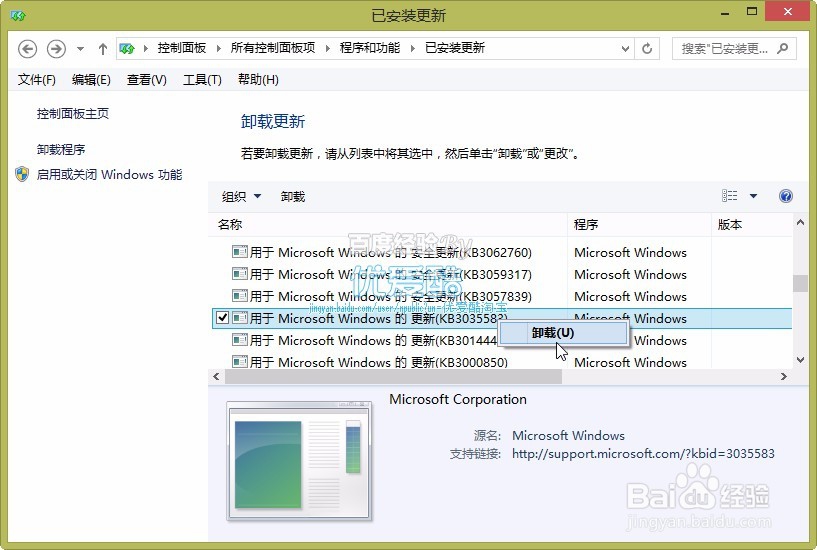The image size is (817, 550).
Task: Click the address bar control panel icon
Action: [127, 48]
